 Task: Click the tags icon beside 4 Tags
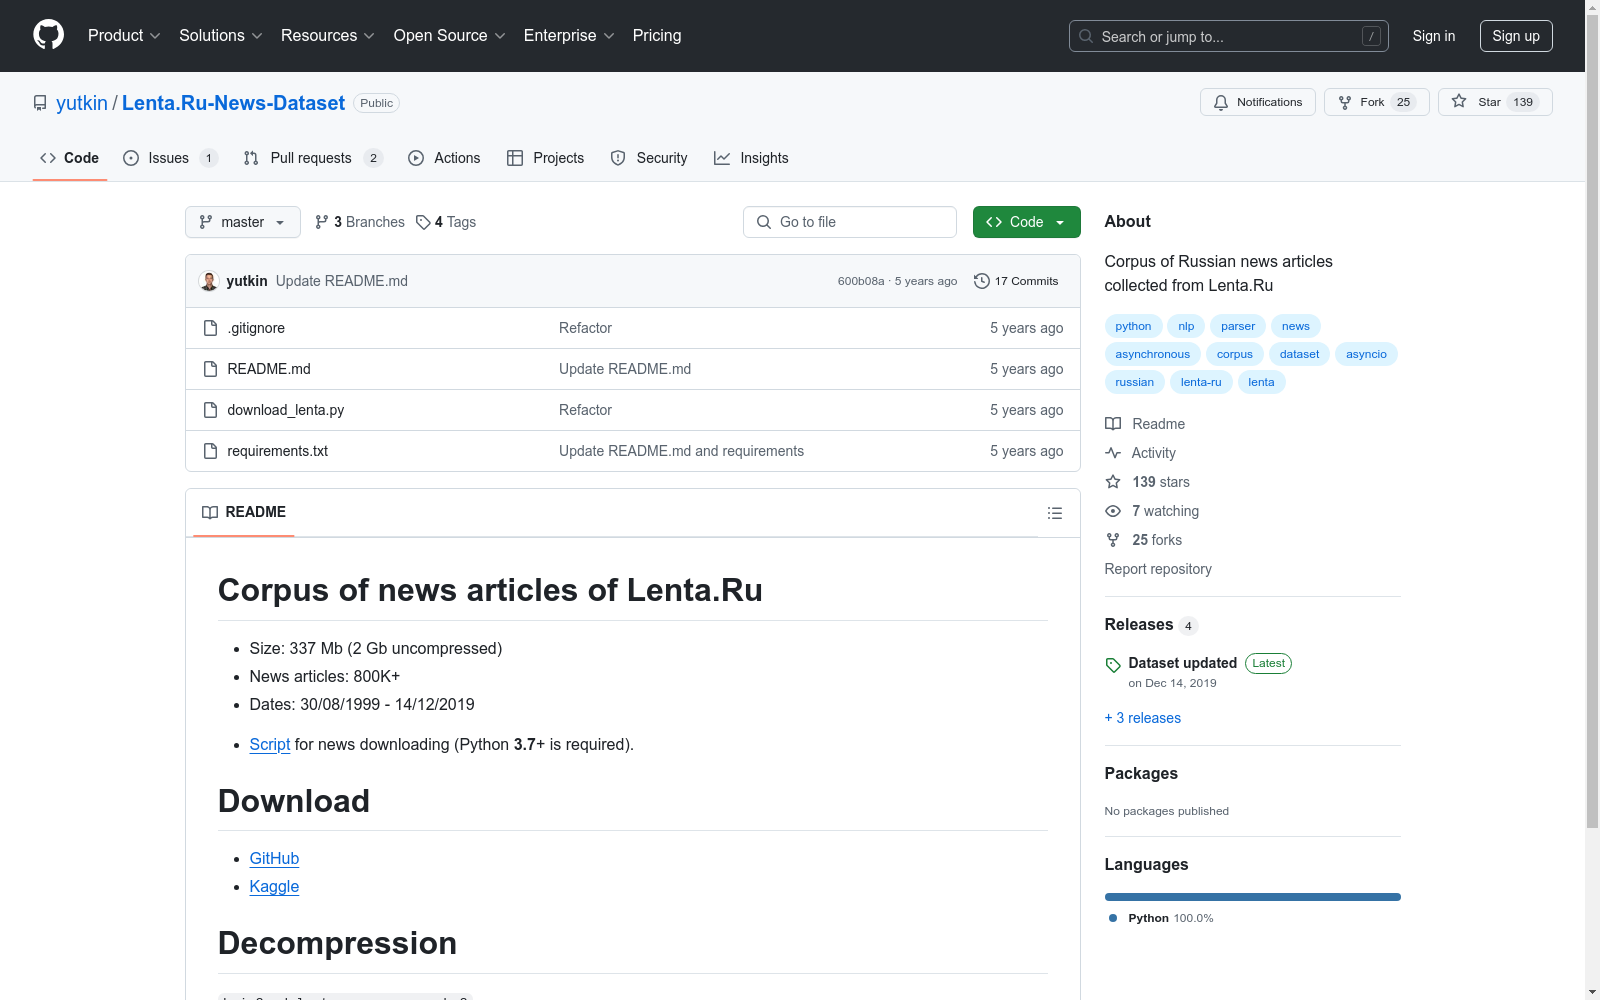[x=423, y=222]
